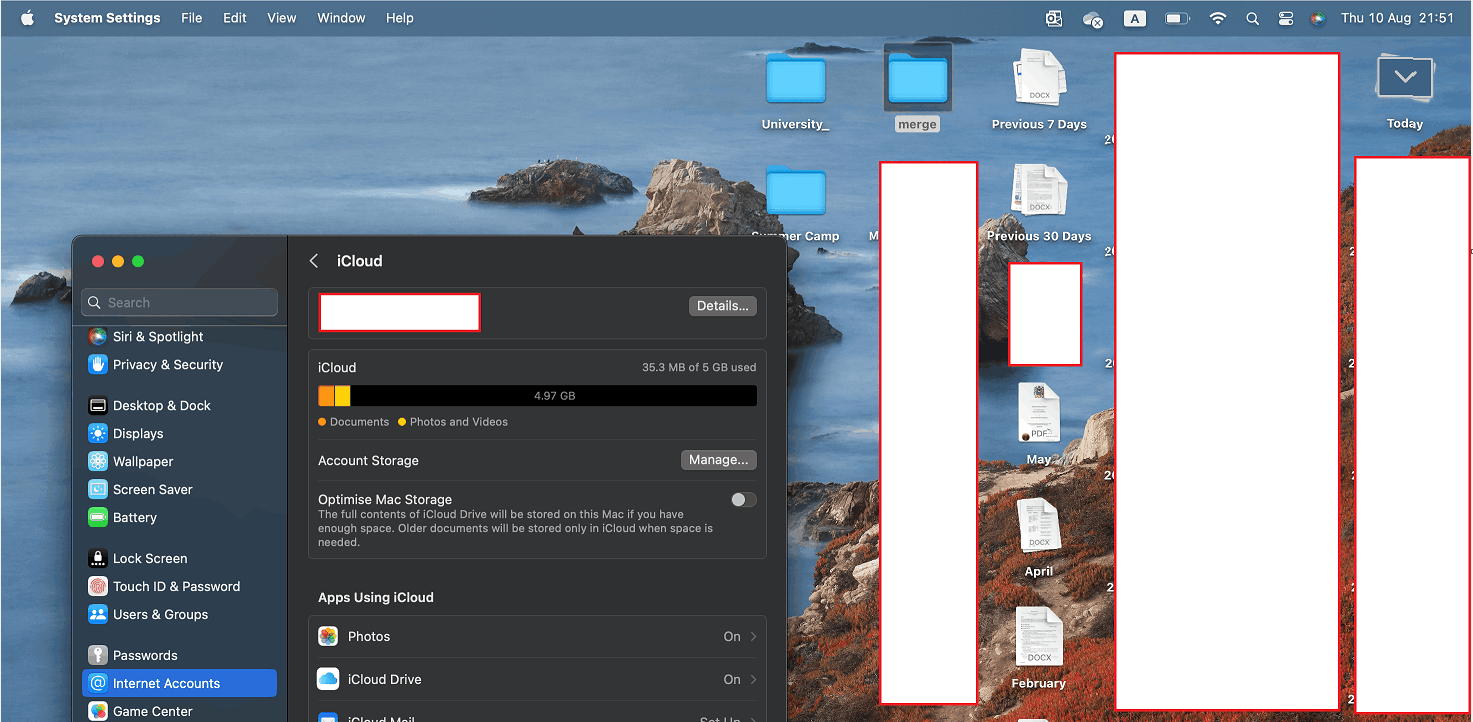Open Spotlight search from the menu bar

coord(1253,18)
